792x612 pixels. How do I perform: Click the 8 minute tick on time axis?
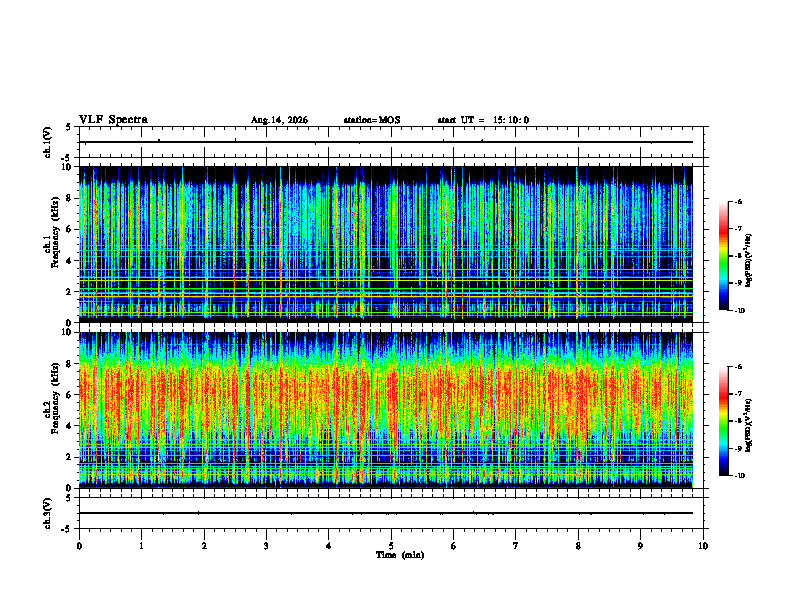coord(578,546)
